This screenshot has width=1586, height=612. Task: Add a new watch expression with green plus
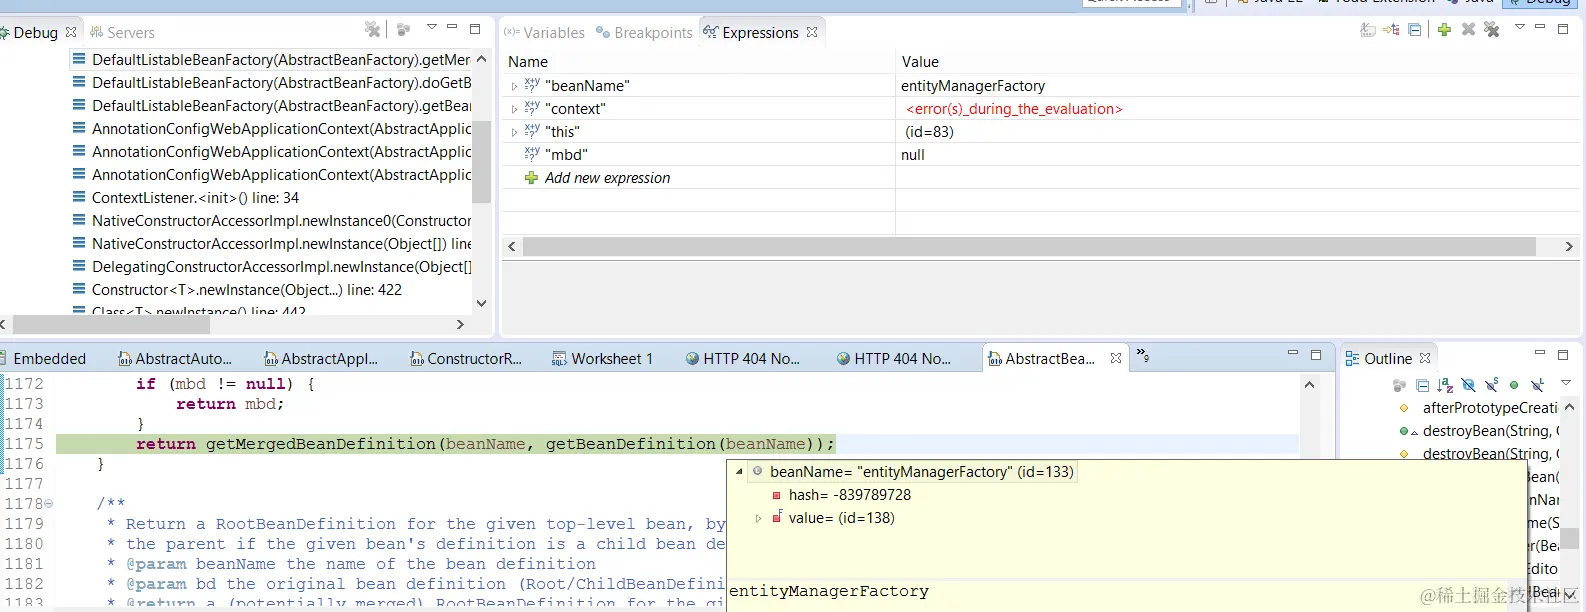(1444, 30)
